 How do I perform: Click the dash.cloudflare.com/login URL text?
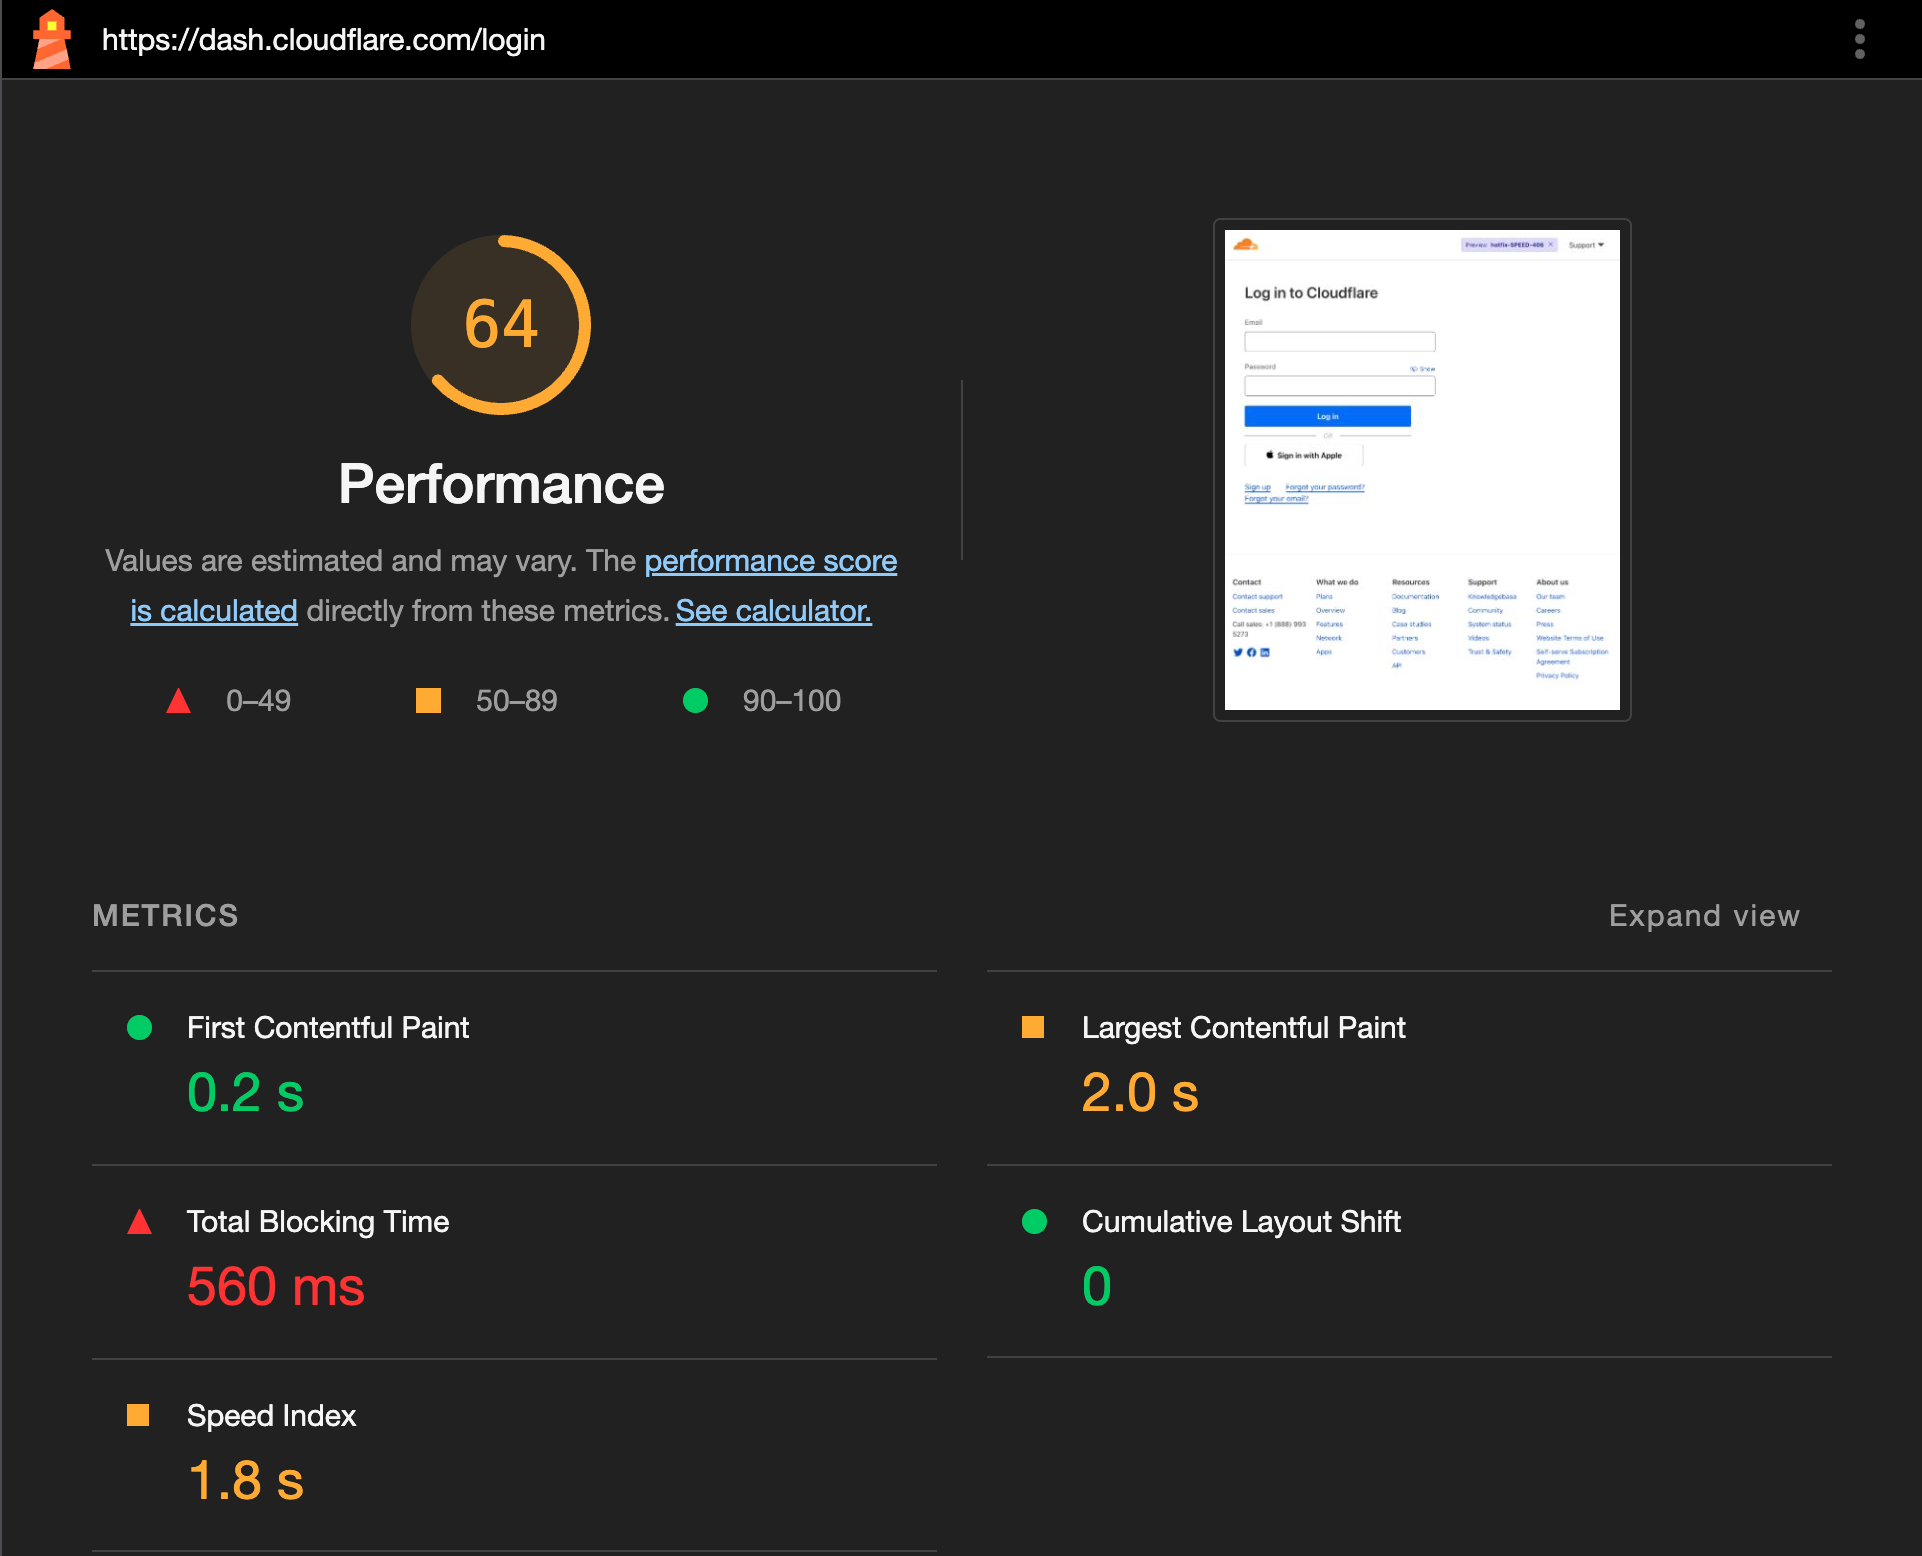click(323, 40)
